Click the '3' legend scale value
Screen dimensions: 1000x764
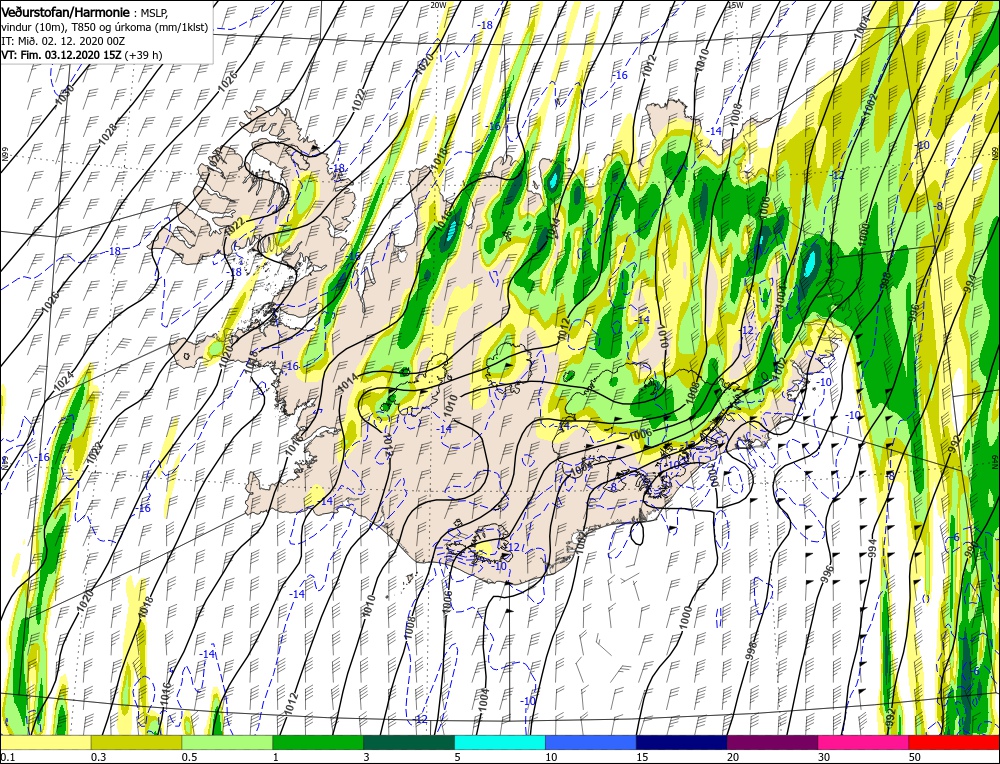point(366,757)
